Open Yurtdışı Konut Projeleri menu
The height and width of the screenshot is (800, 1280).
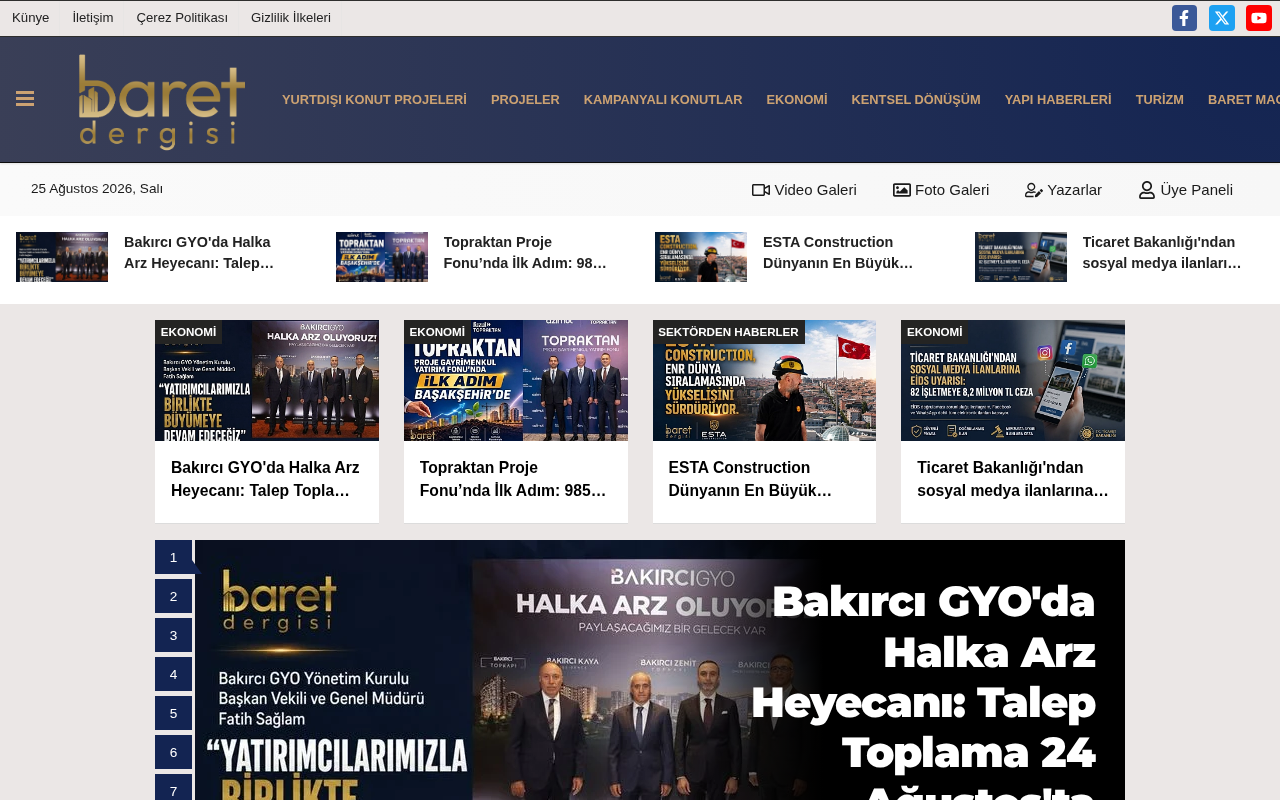point(374,100)
